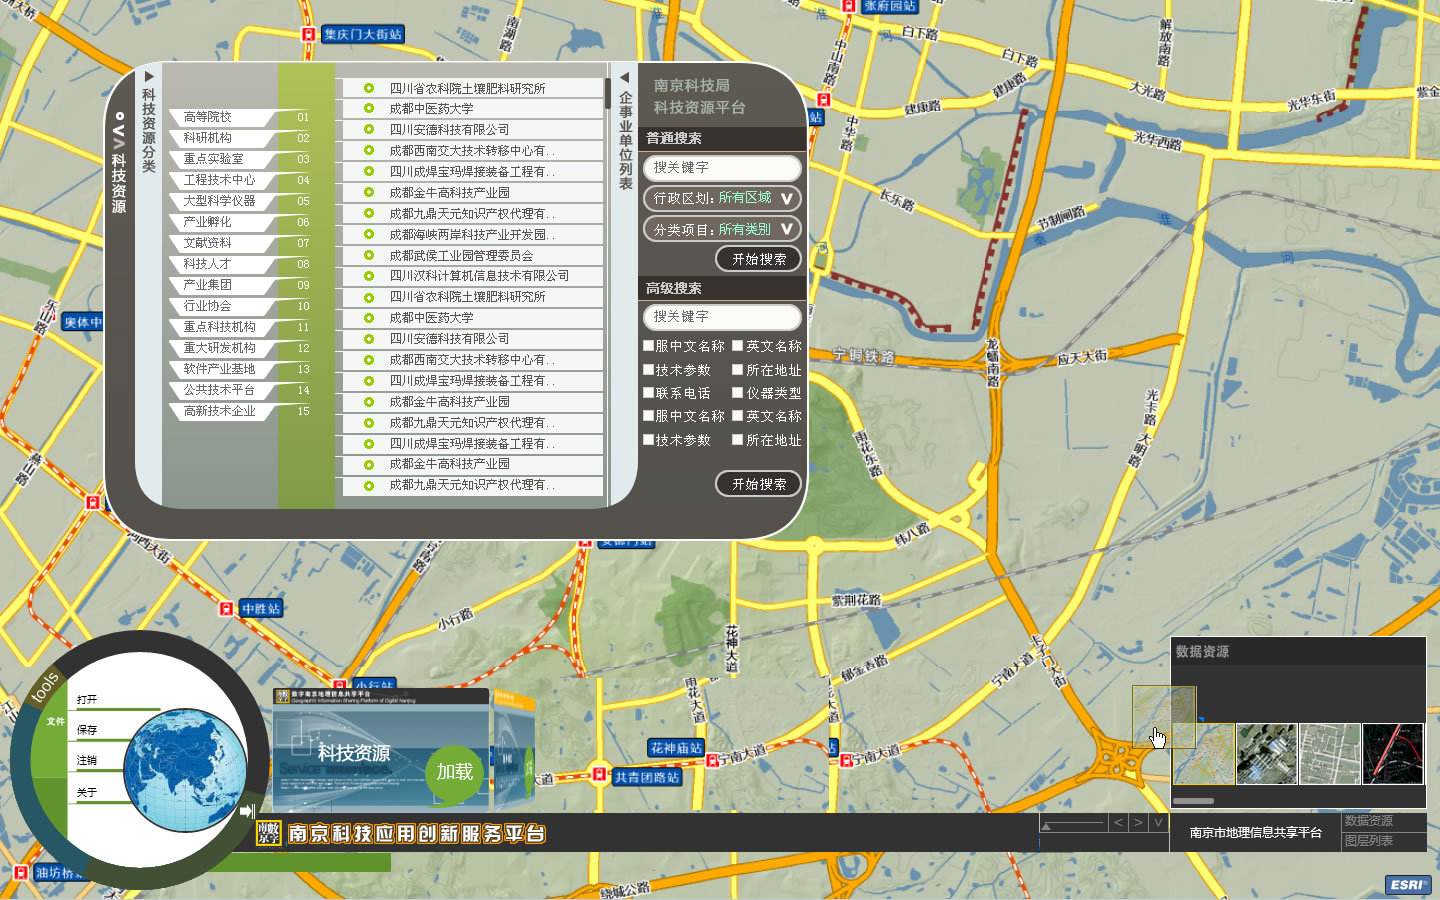Screen dimensions: 1440x900
Task: Tick the 仪器类型 checkbox
Action: point(738,393)
